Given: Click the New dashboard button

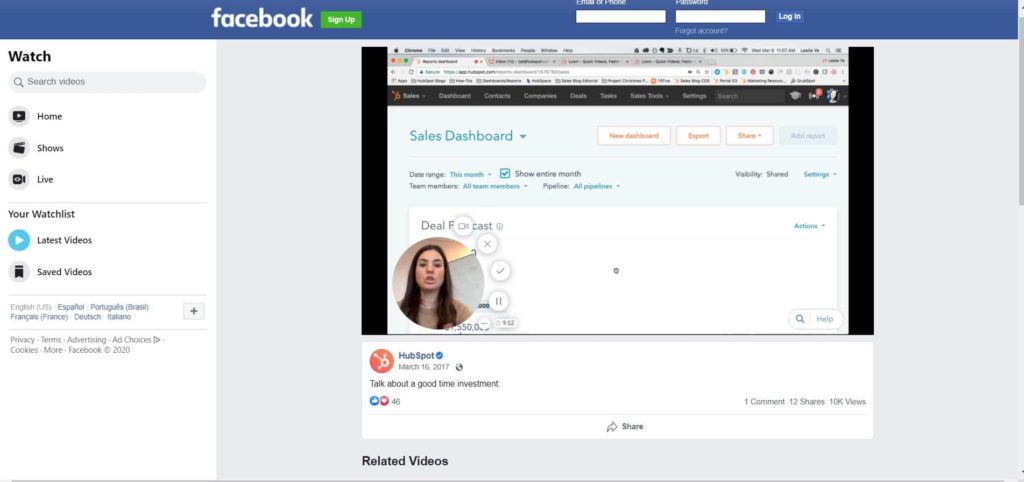Looking at the screenshot, I should tap(633, 136).
